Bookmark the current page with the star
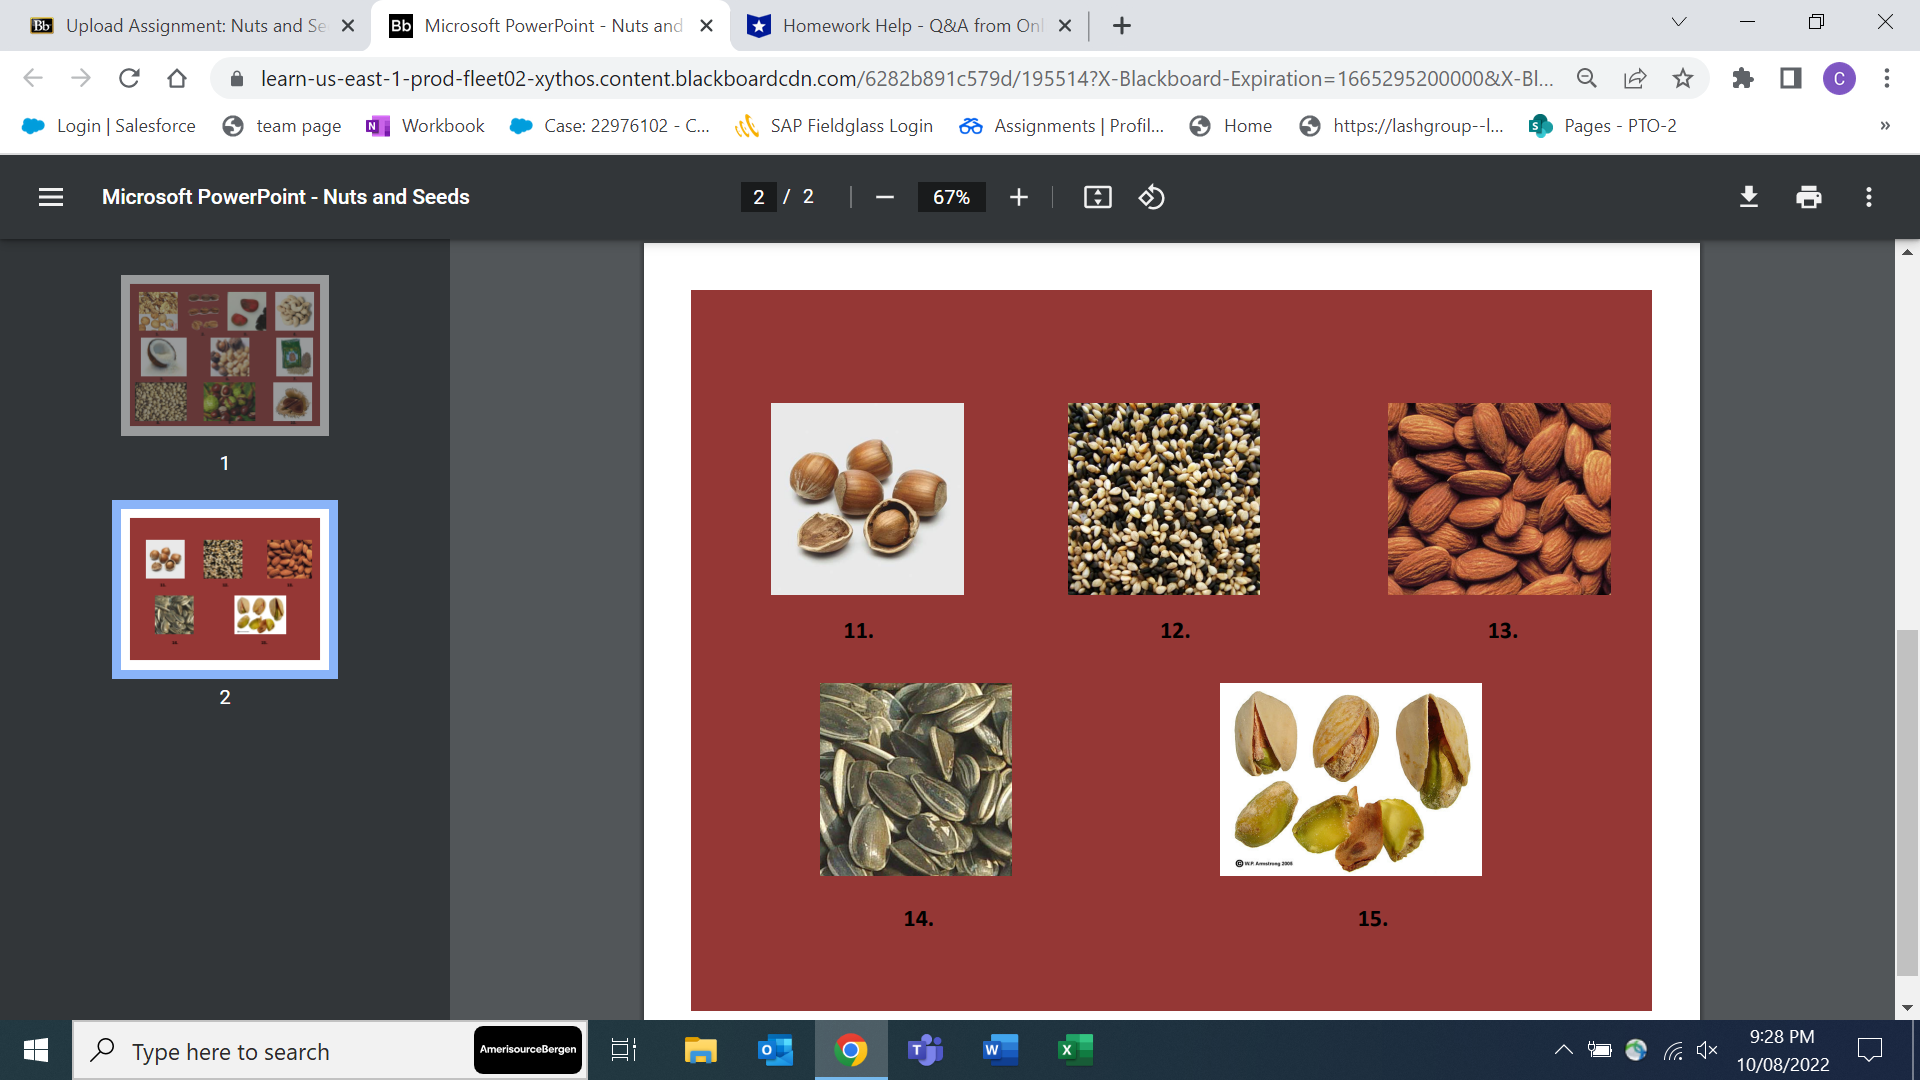This screenshot has width=1920, height=1080. click(x=1683, y=78)
